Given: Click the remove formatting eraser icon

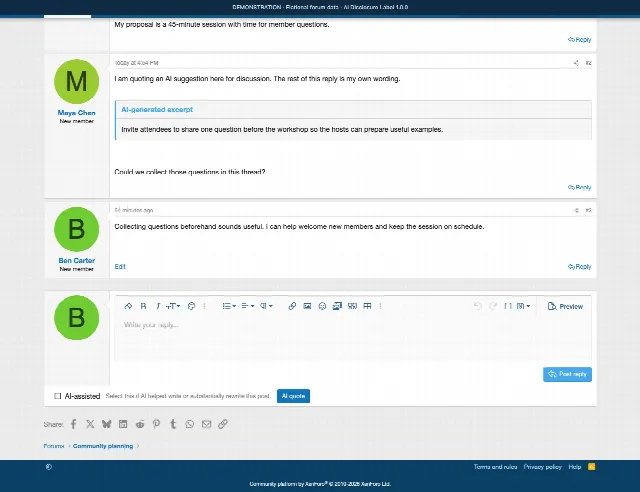Looking at the screenshot, I should pos(128,306).
